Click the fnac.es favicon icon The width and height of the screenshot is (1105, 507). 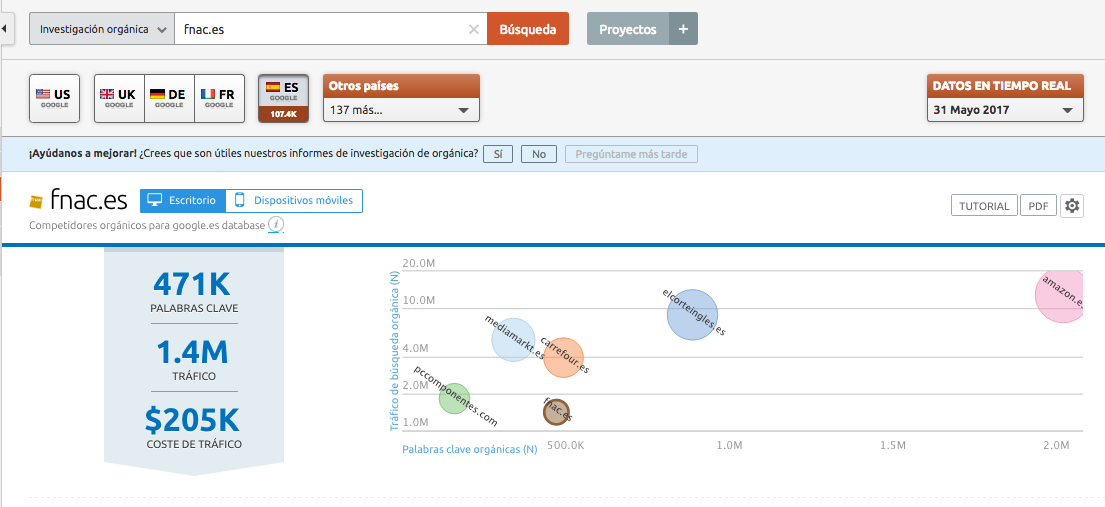36,202
